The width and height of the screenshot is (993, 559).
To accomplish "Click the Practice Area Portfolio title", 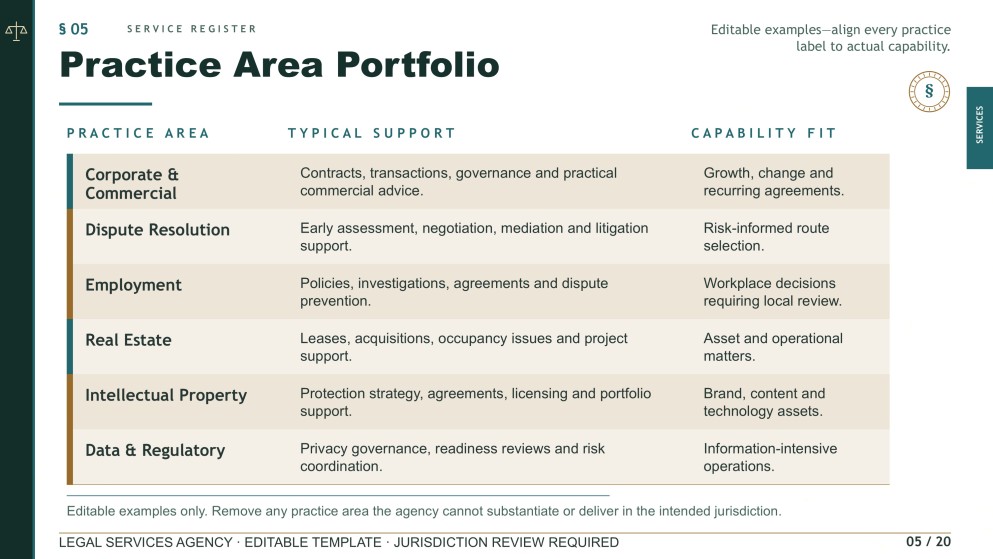I will [279, 65].
